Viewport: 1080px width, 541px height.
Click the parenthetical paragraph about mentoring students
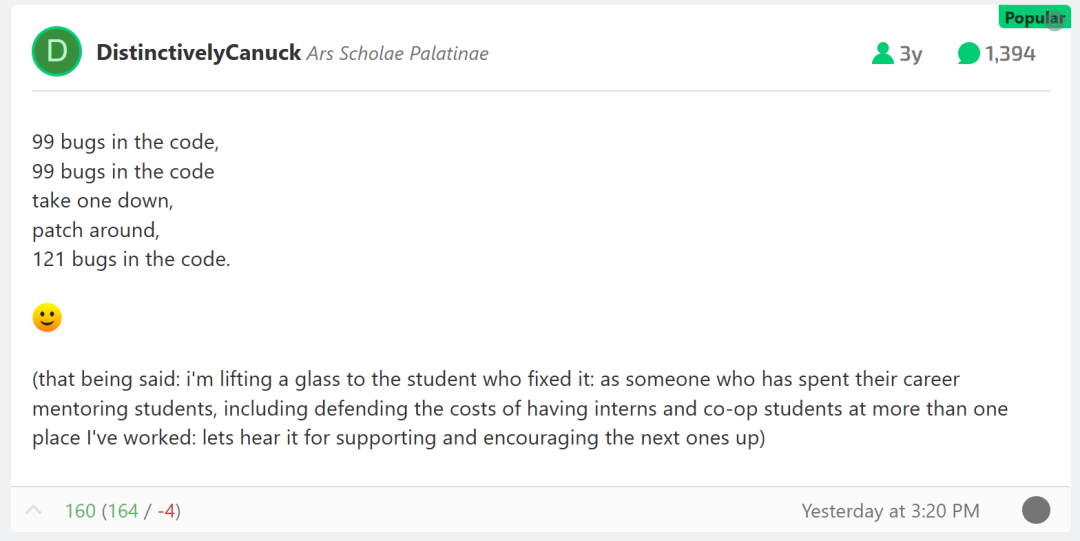coord(520,409)
